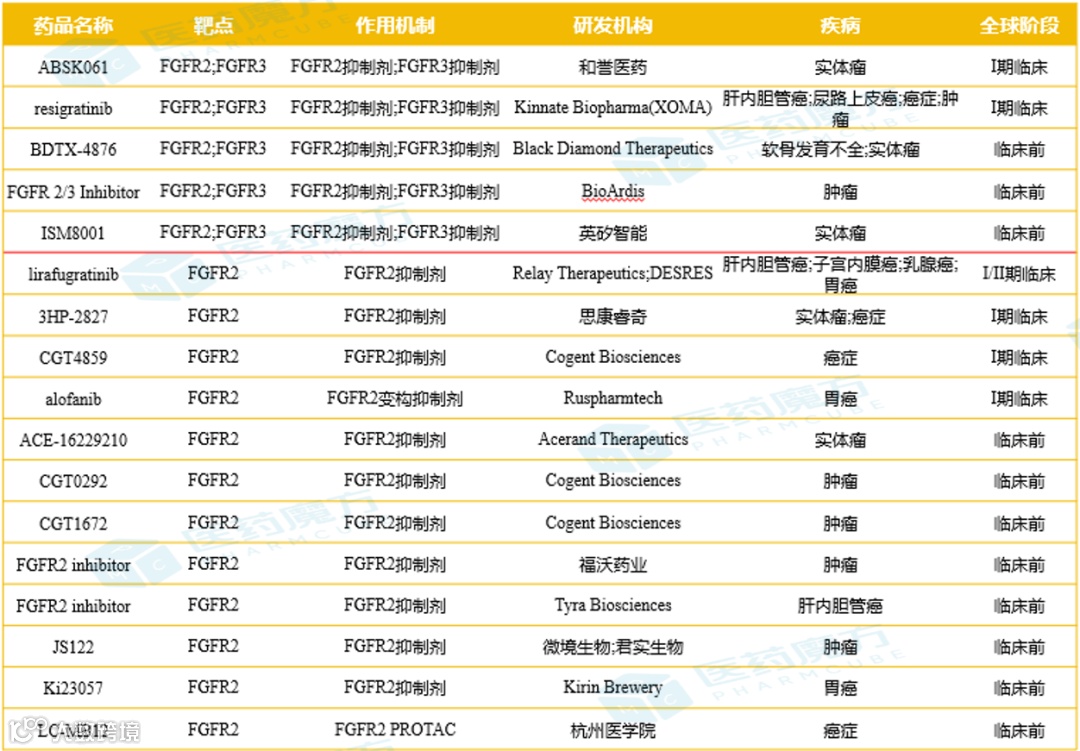Viewport: 1080px width, 751px height.
Task: Select the FGFR2 PROTAC mechanism cell
Action: coord(395,729)
